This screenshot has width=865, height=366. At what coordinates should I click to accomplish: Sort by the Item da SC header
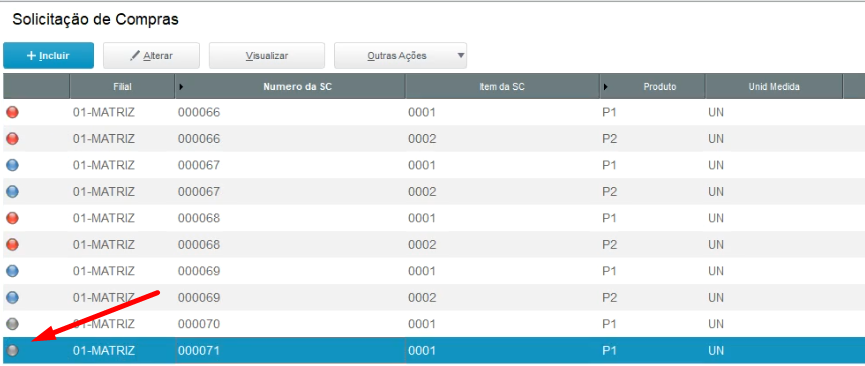pyautogui.click(x=502, y=87)
